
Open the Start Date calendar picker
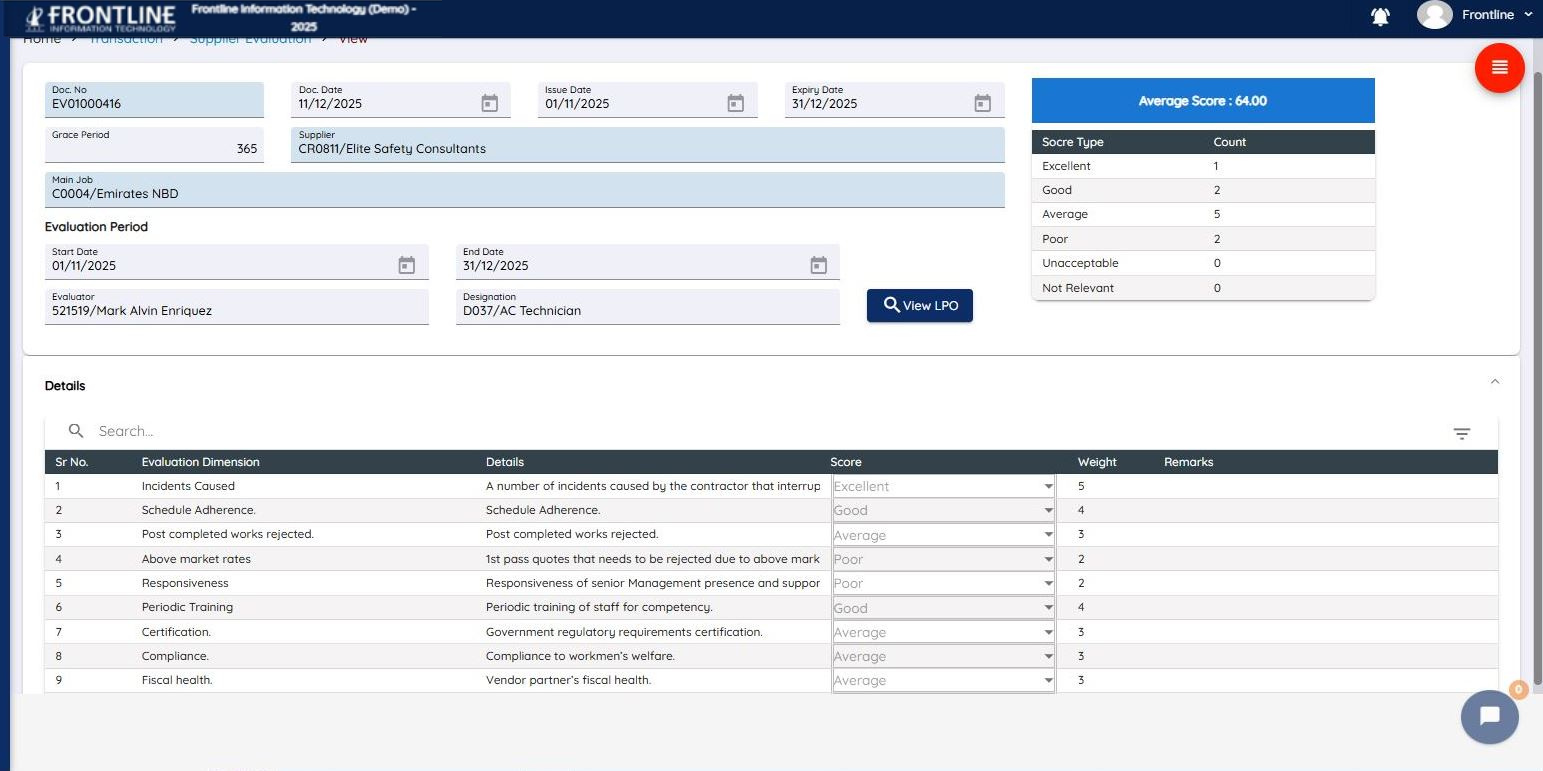[x=406, y=265]
